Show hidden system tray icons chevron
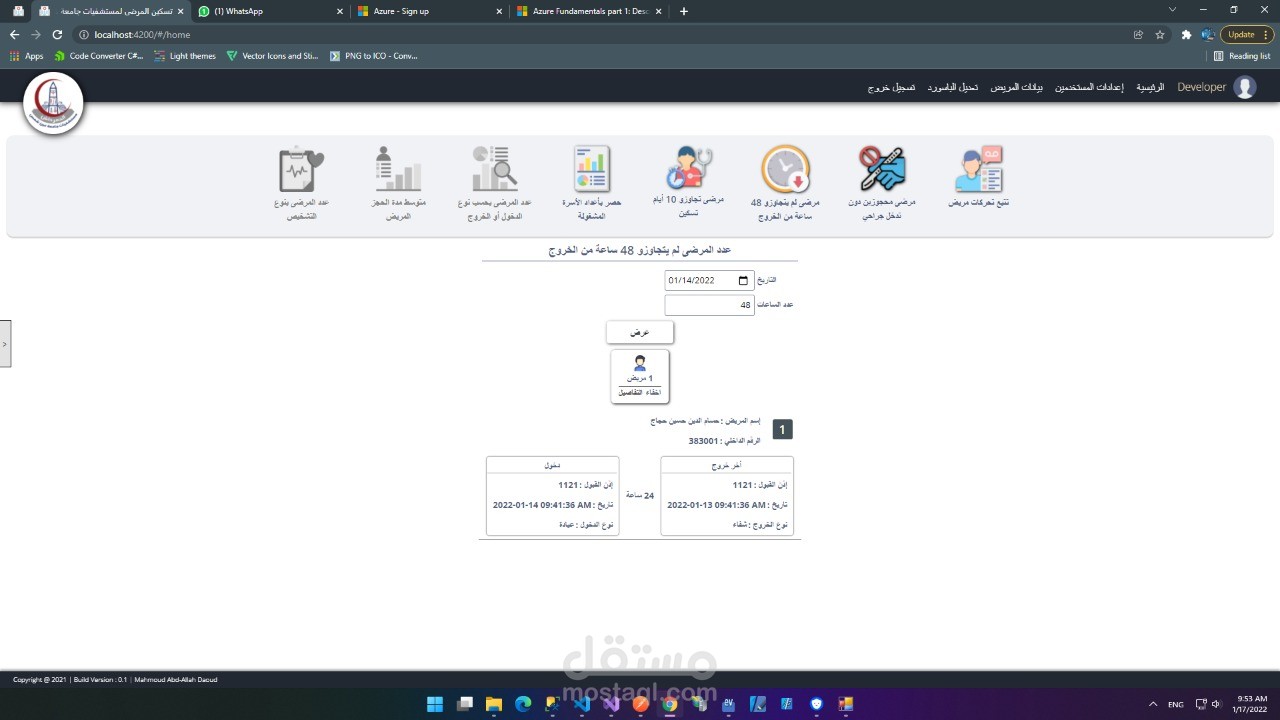Viewport: 1280px width, 720px height. point(1152,704)
